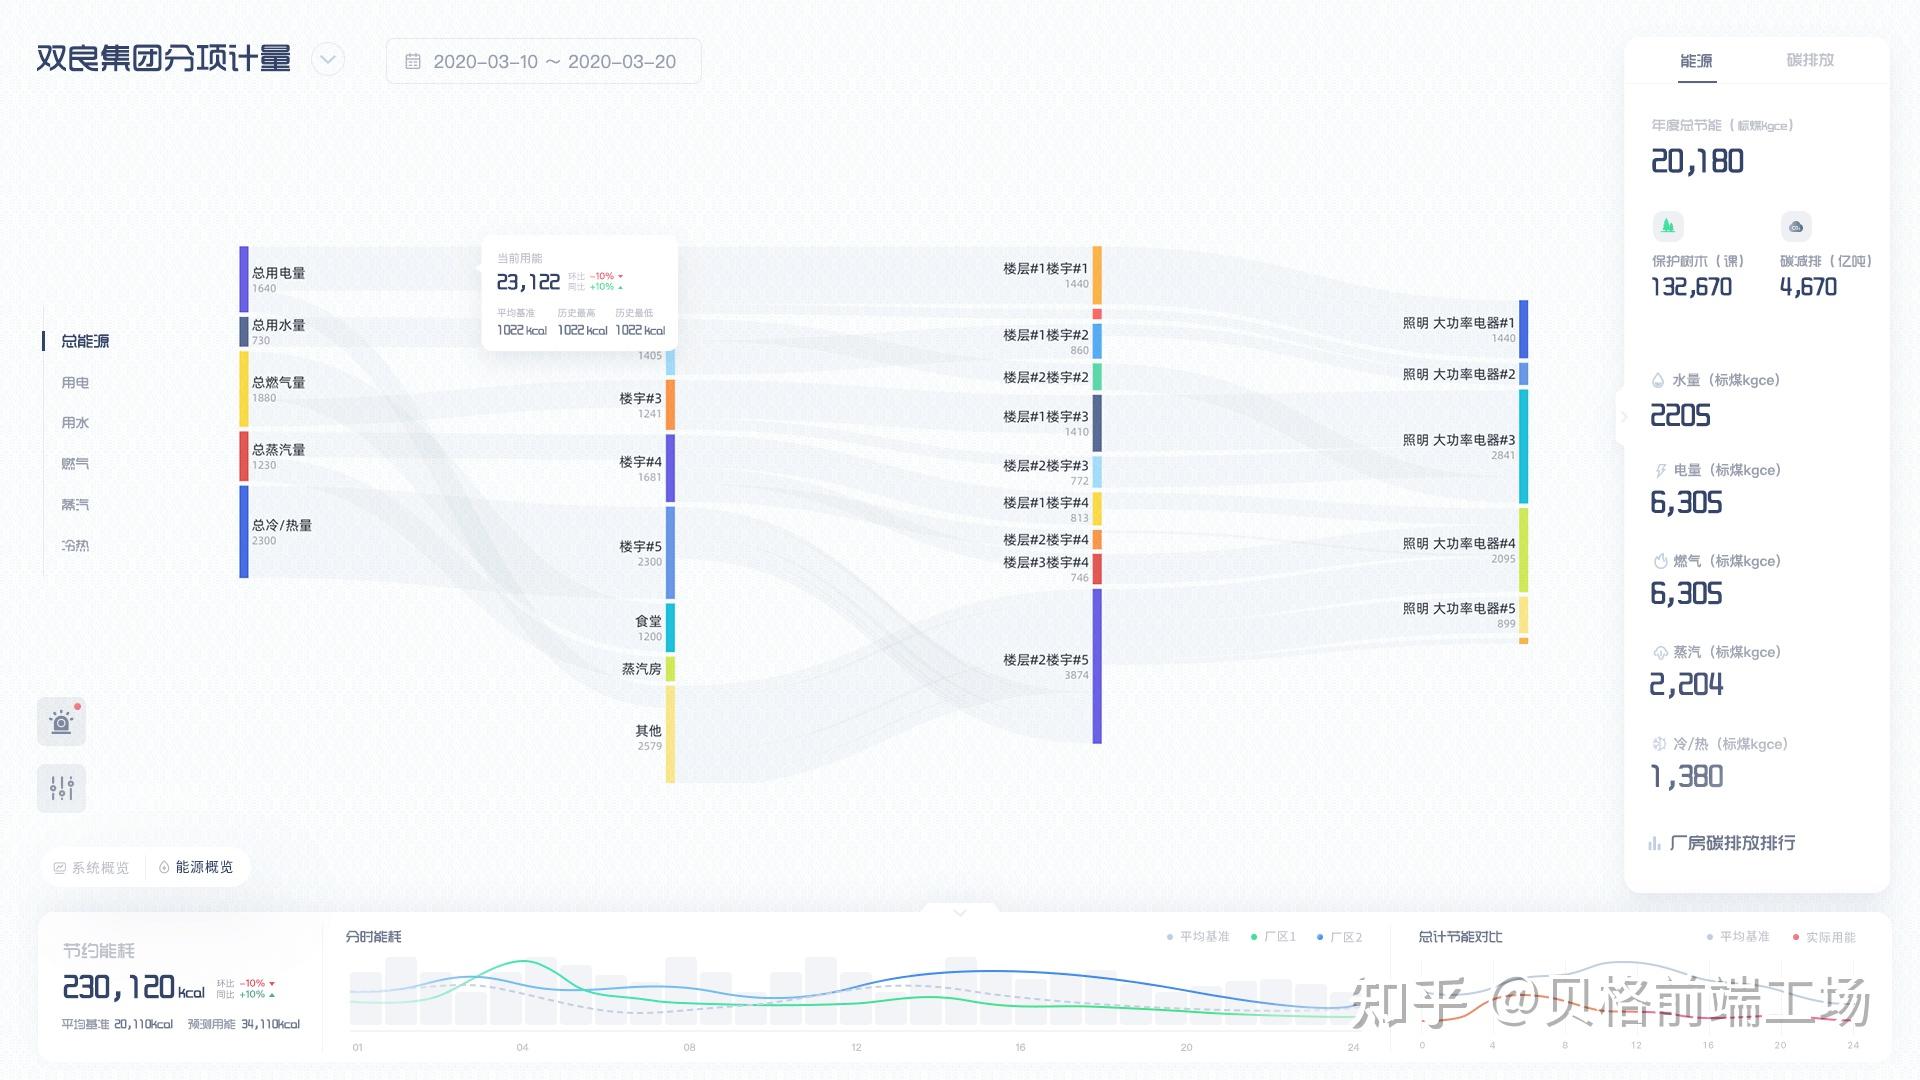
Task: Collapse the right panel using side chevron
Action: [1623, 416]
